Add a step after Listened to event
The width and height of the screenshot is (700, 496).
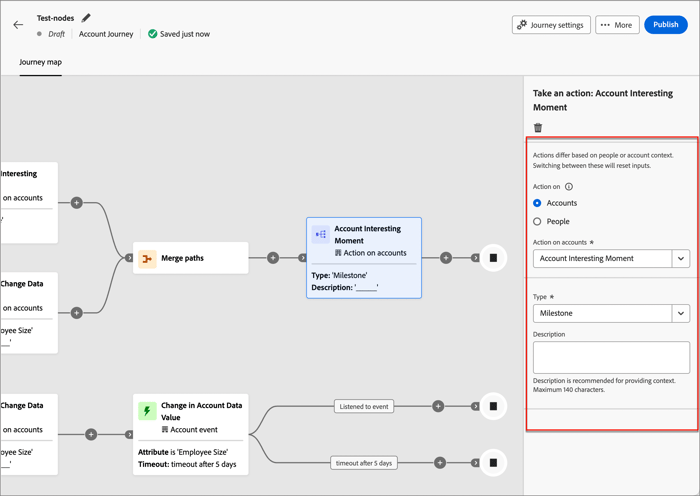[438, 406]
